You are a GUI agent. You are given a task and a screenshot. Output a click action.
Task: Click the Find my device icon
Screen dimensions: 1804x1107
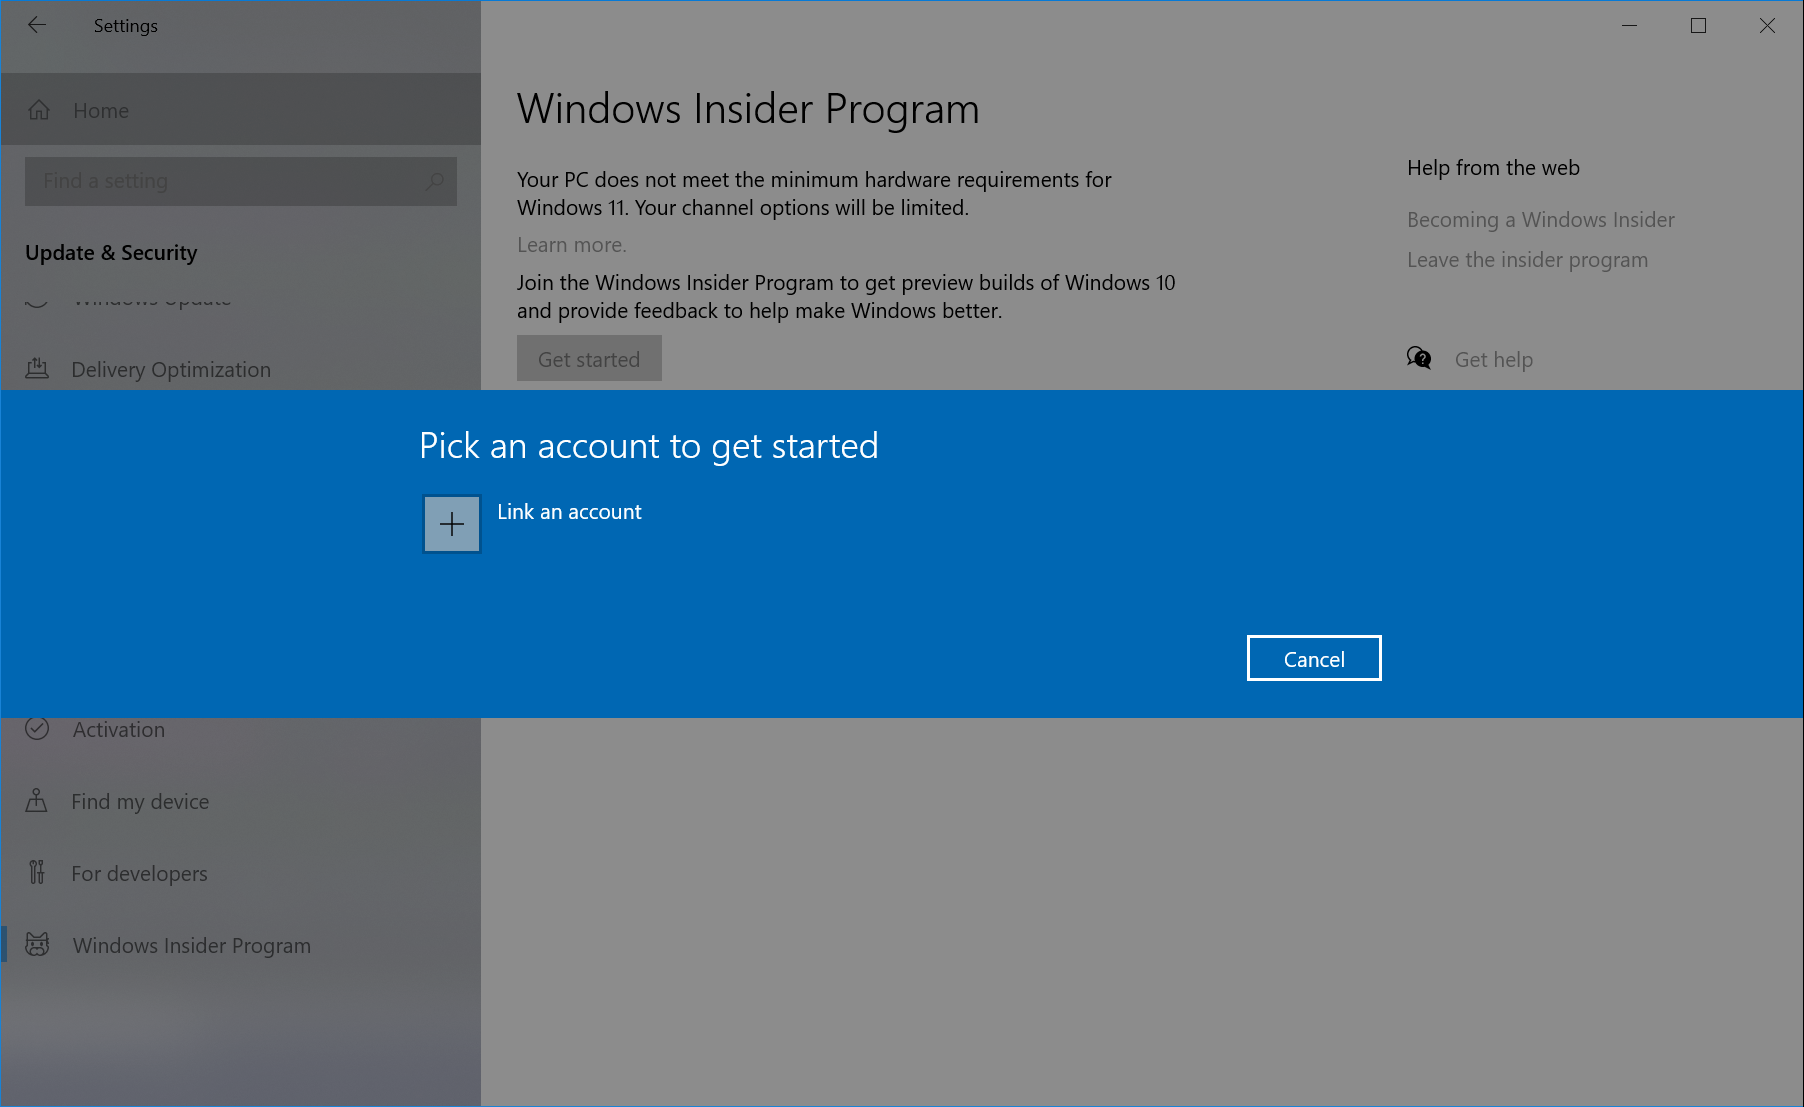pyautogui.click(x=37, y=801)
